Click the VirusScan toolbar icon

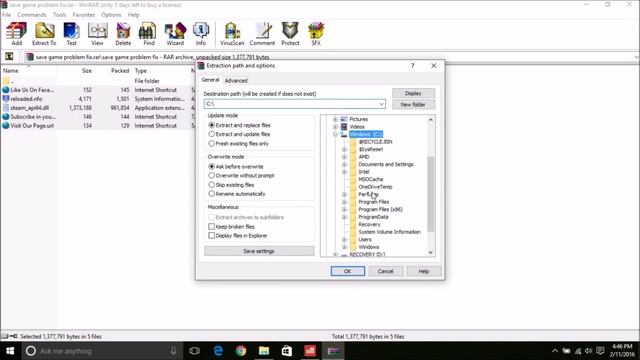[232, 33]
